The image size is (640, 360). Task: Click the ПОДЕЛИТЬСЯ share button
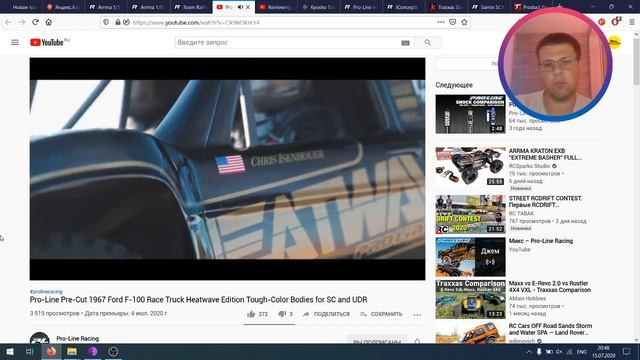click(327, 314)
